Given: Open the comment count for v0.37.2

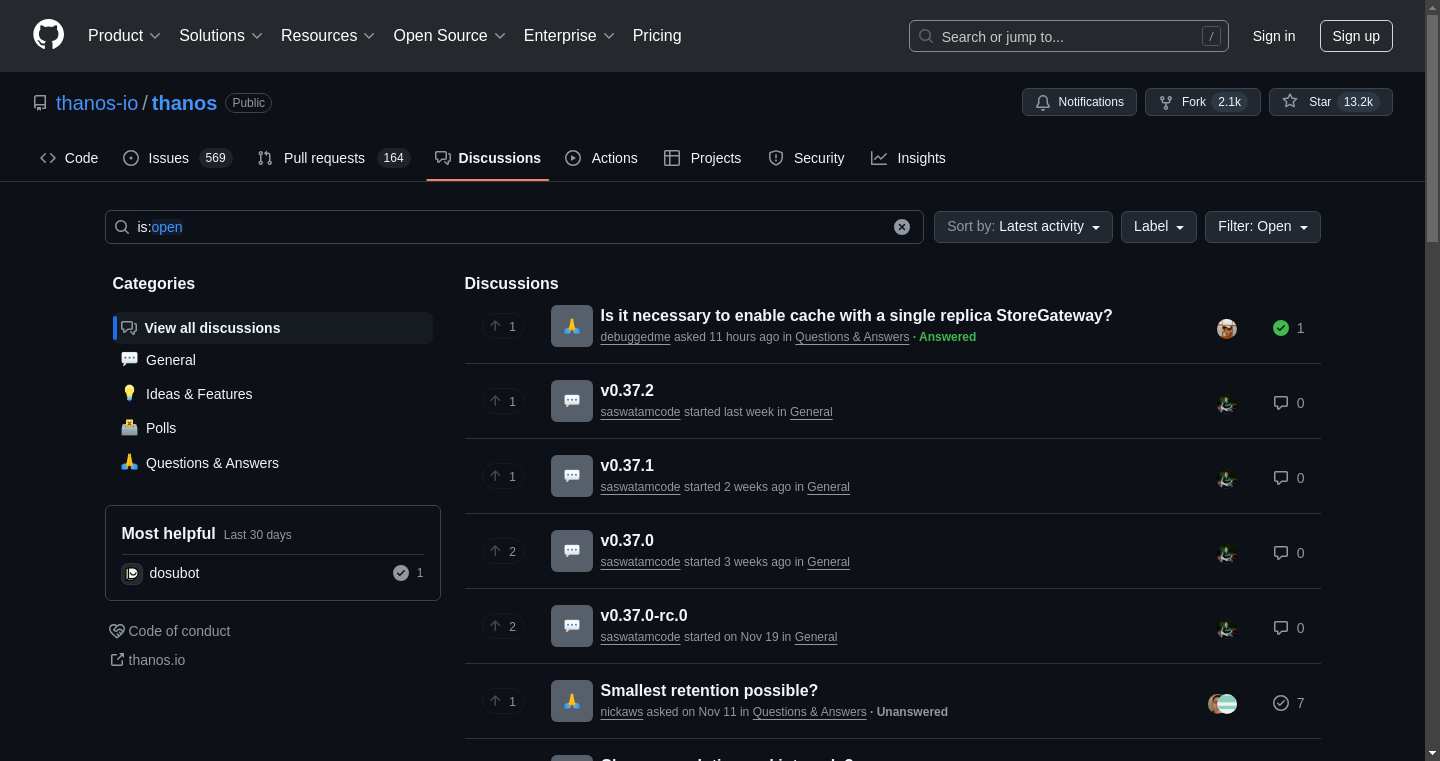Looking at the screenshot, I should 1289,403.
